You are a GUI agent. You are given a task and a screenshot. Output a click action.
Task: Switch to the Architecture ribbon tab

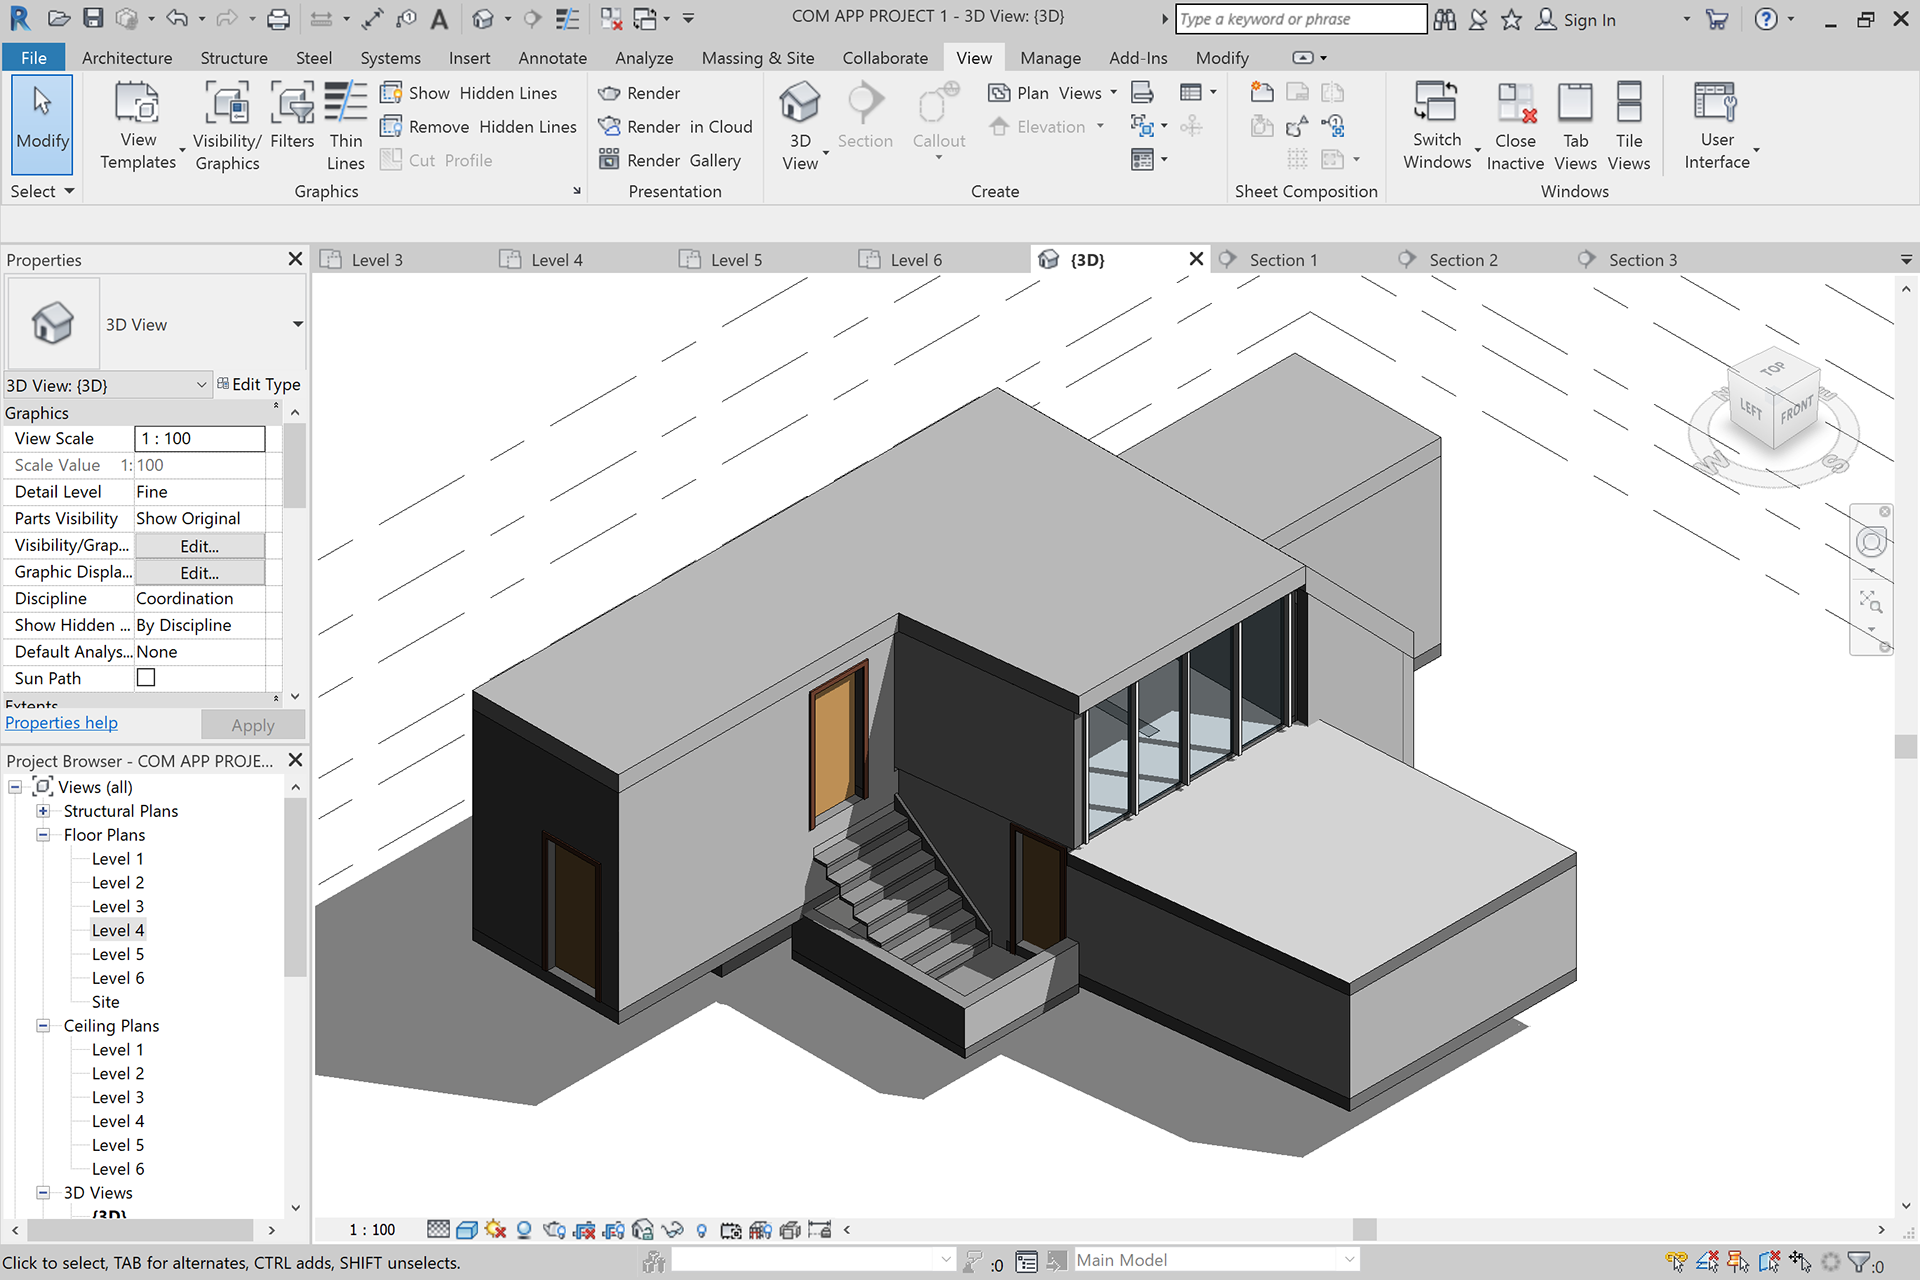tap(127, 58)
